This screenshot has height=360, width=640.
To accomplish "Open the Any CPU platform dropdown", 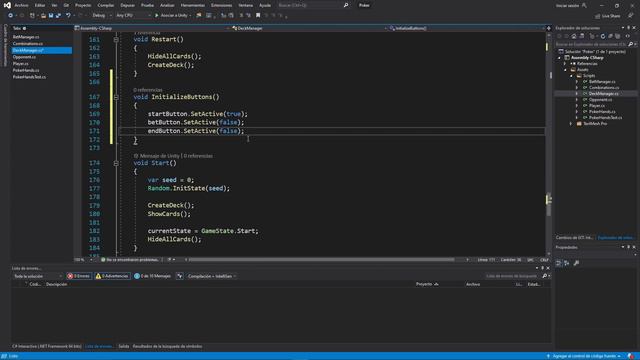I will tap(133, 16).
